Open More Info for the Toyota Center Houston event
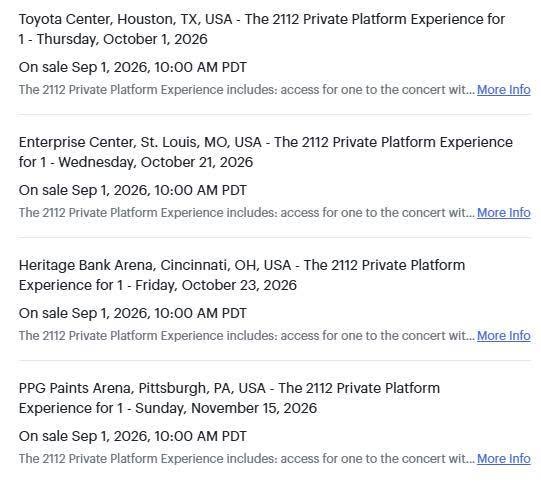Screen dimensions: 541x485 tap(503, 90)
